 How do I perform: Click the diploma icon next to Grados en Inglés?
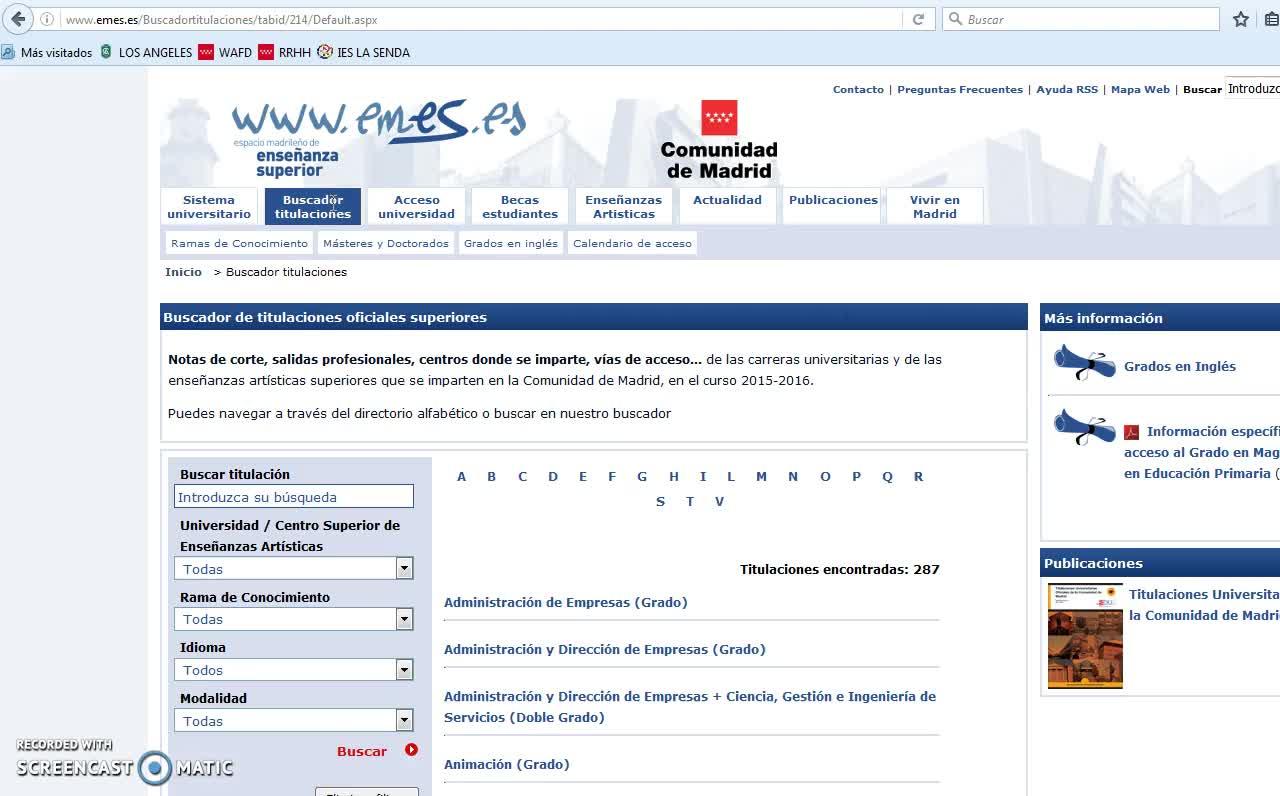1084,364
